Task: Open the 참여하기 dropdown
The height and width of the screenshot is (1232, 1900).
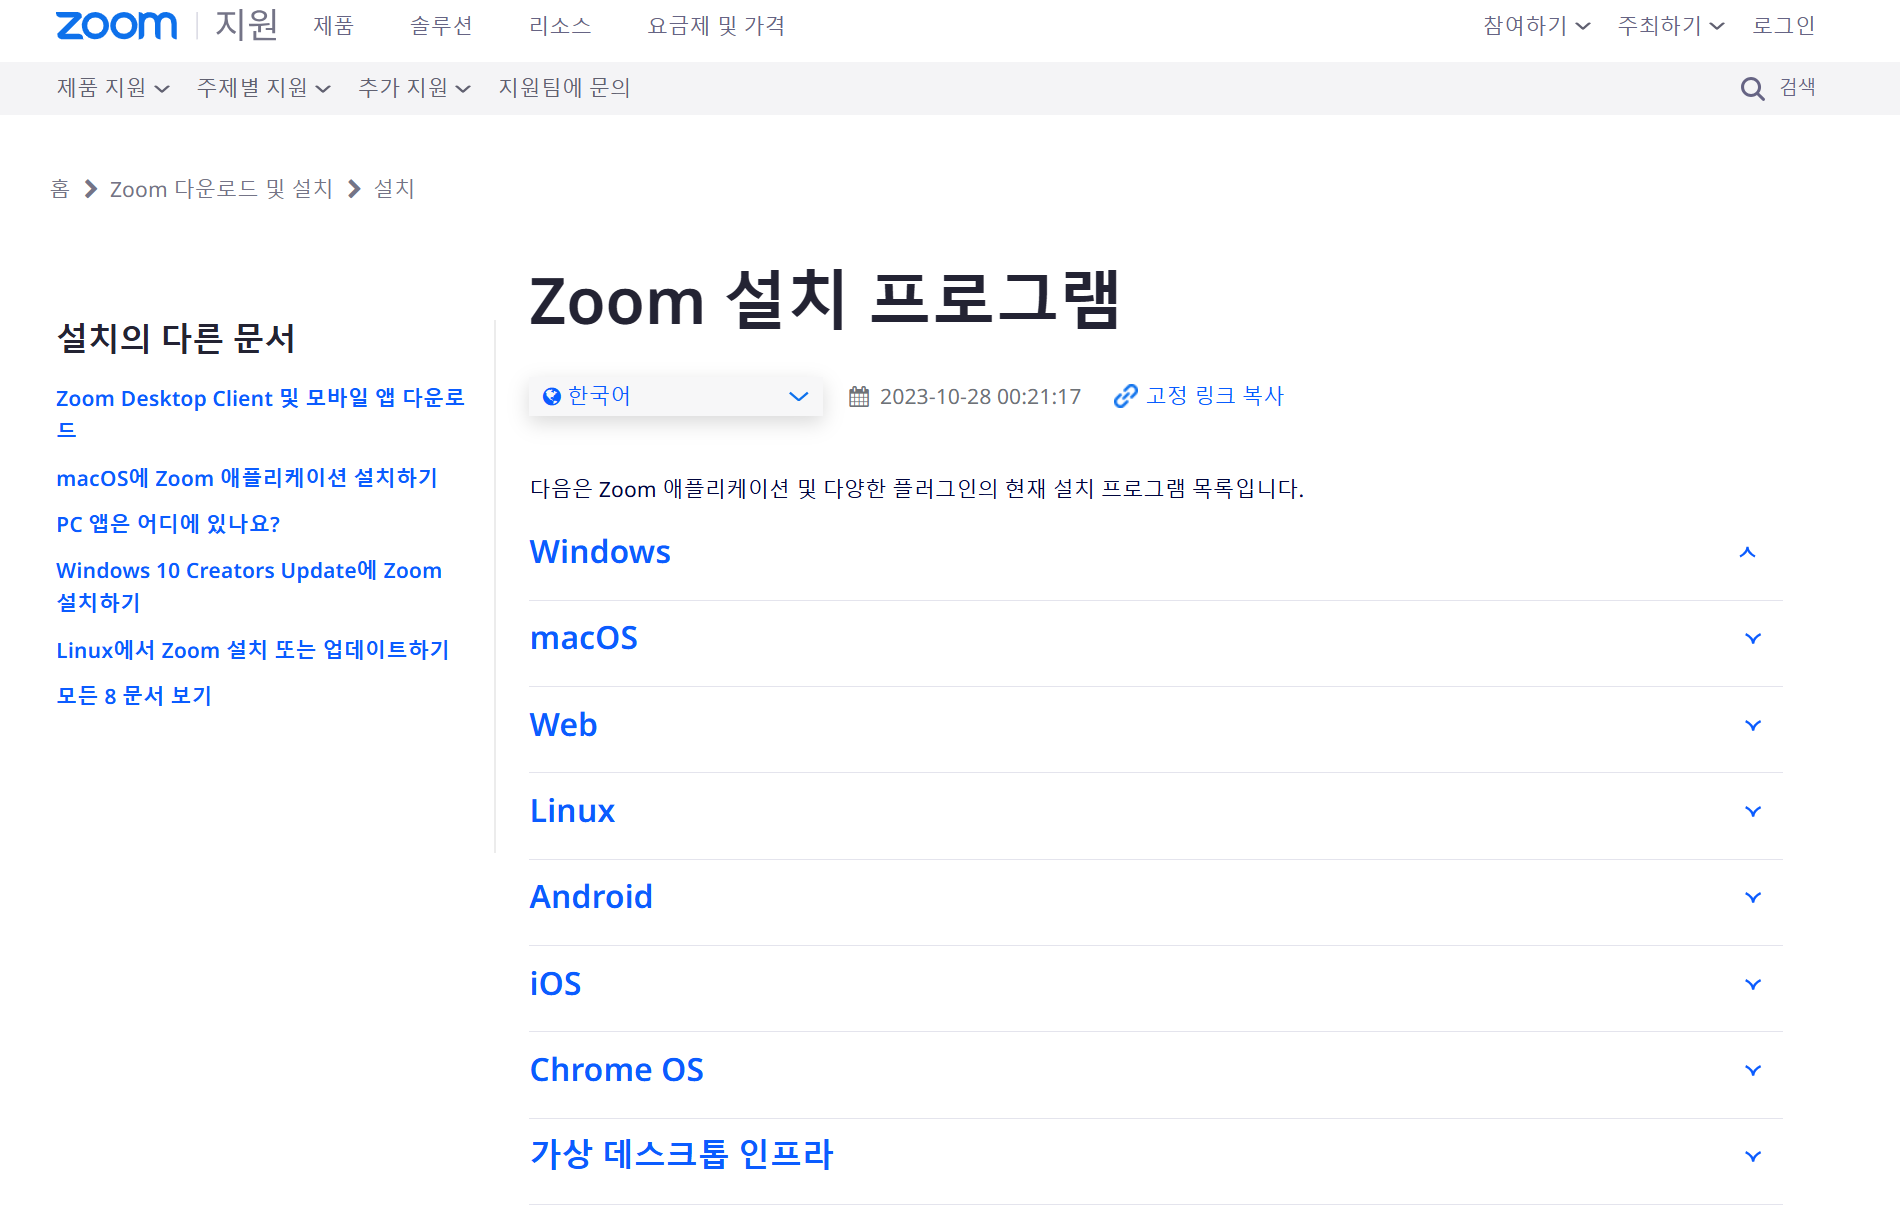Action: [1536, 26]
